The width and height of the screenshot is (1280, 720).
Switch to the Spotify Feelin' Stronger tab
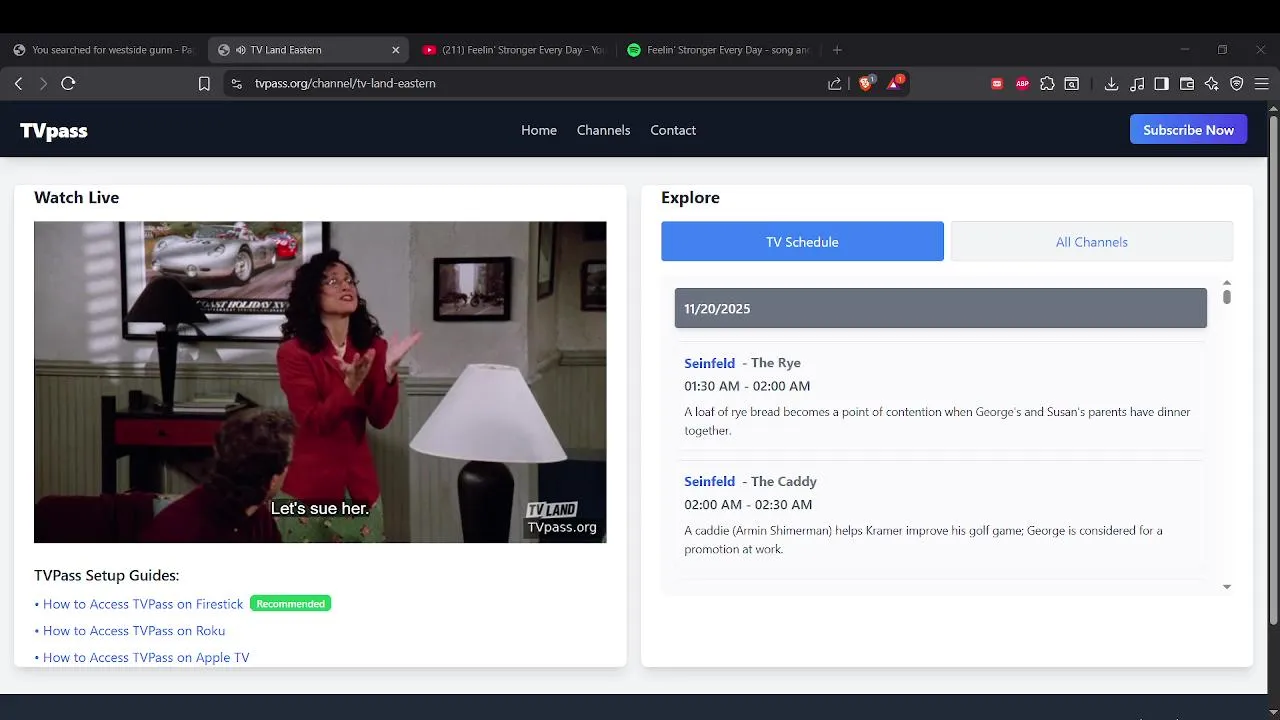(718, 50)
